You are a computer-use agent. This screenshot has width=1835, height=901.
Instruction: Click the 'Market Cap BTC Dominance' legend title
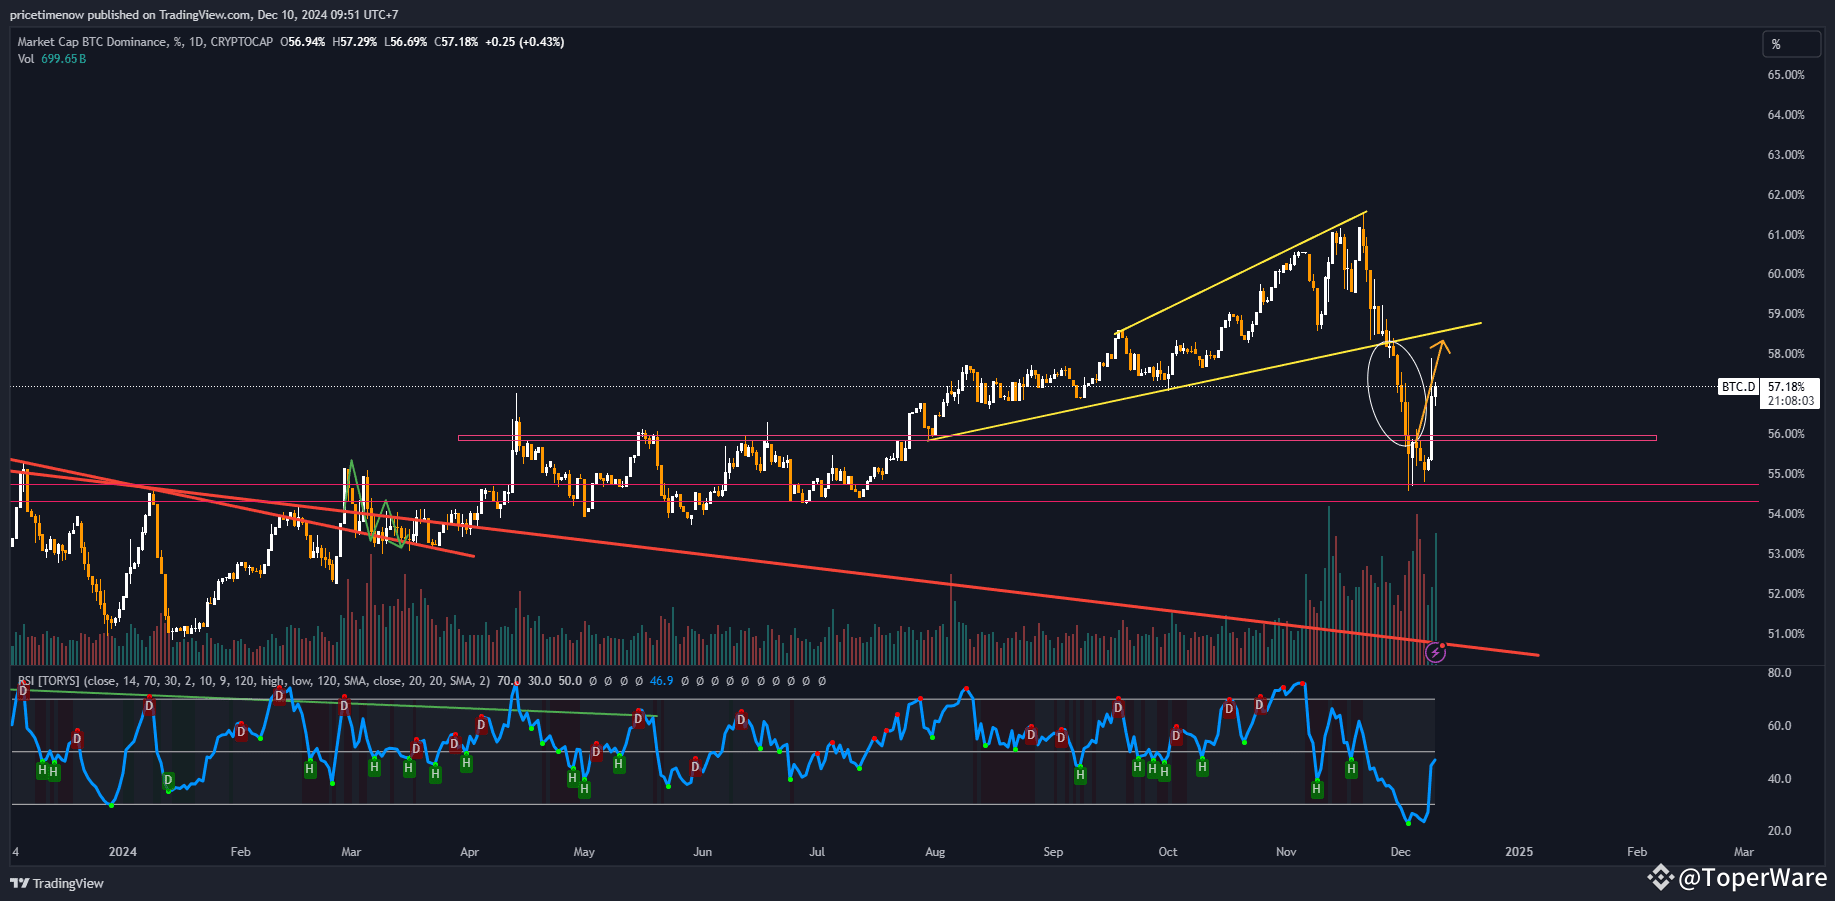click(x=93, y=42)
